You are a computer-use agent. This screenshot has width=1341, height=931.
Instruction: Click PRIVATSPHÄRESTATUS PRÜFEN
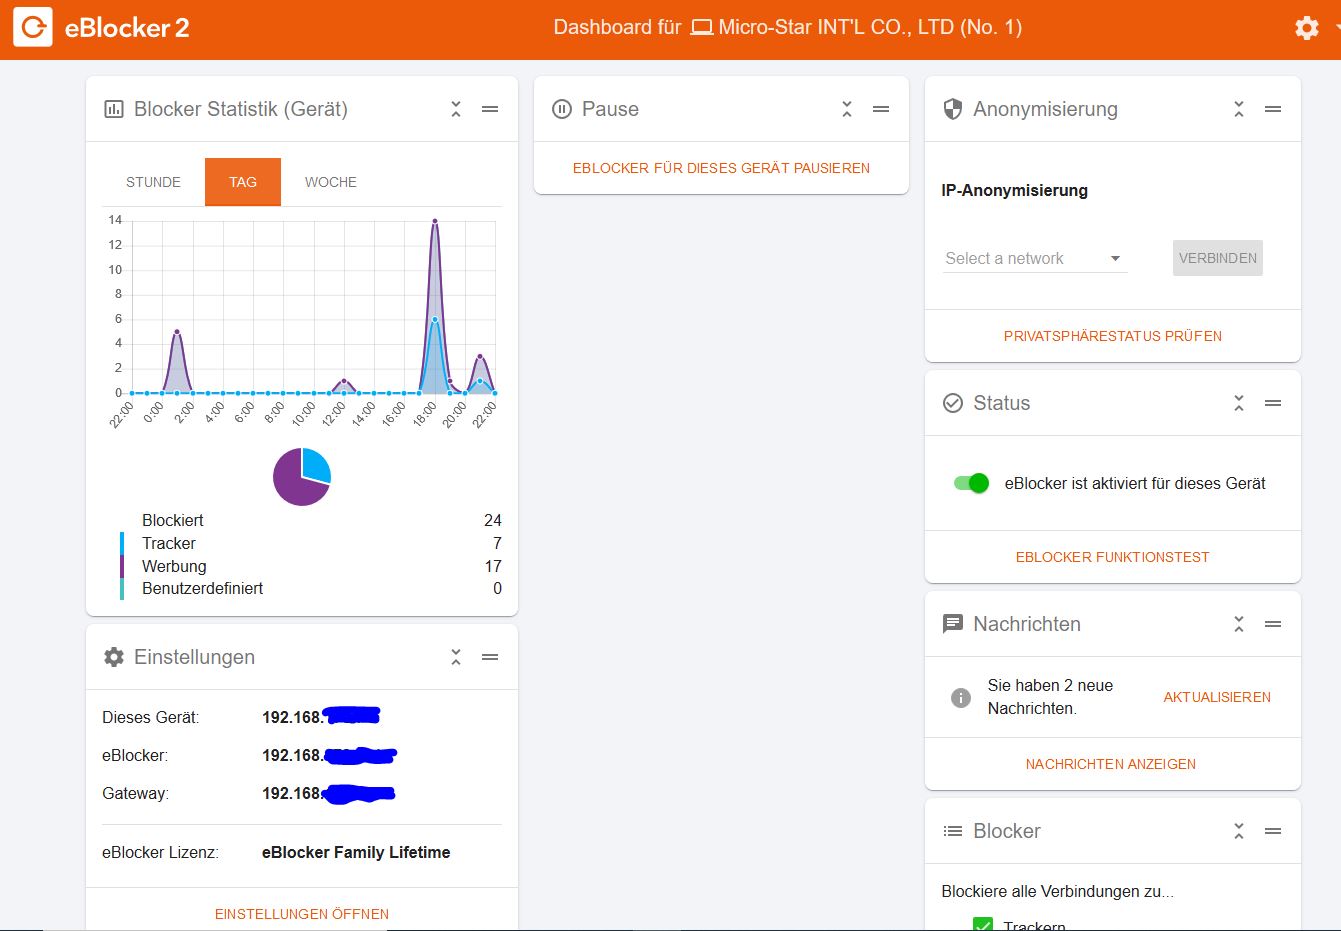tap(1113, 336)
